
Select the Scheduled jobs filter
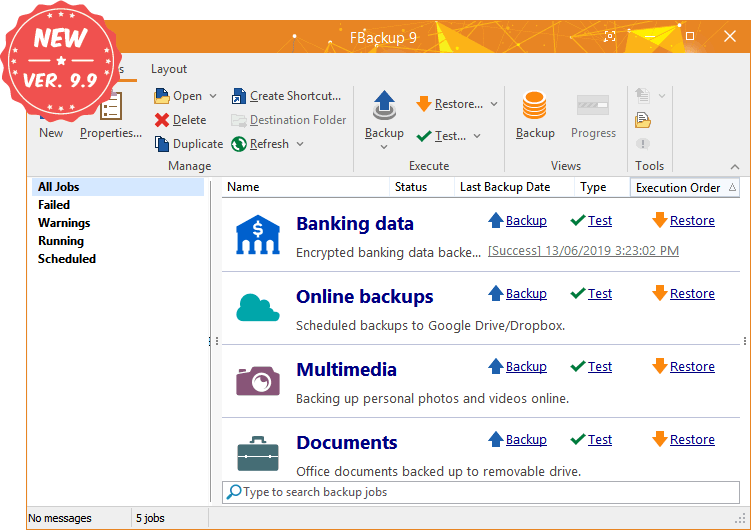coord(67,259)
